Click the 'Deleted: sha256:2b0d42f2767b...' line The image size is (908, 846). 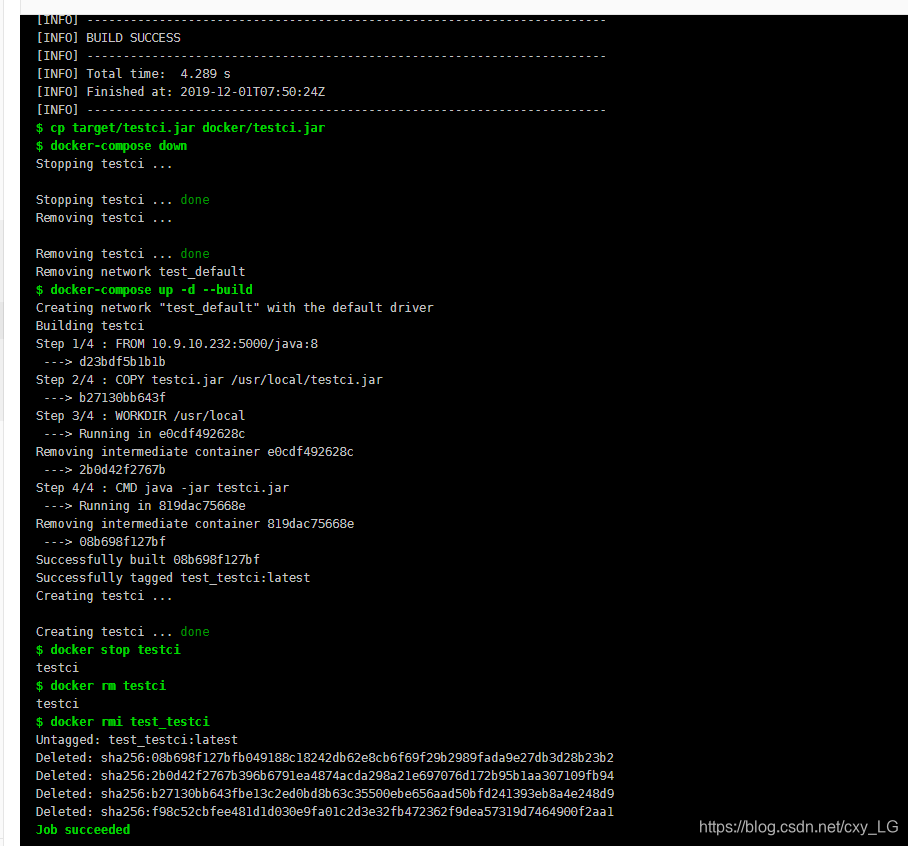click(325, 775)
